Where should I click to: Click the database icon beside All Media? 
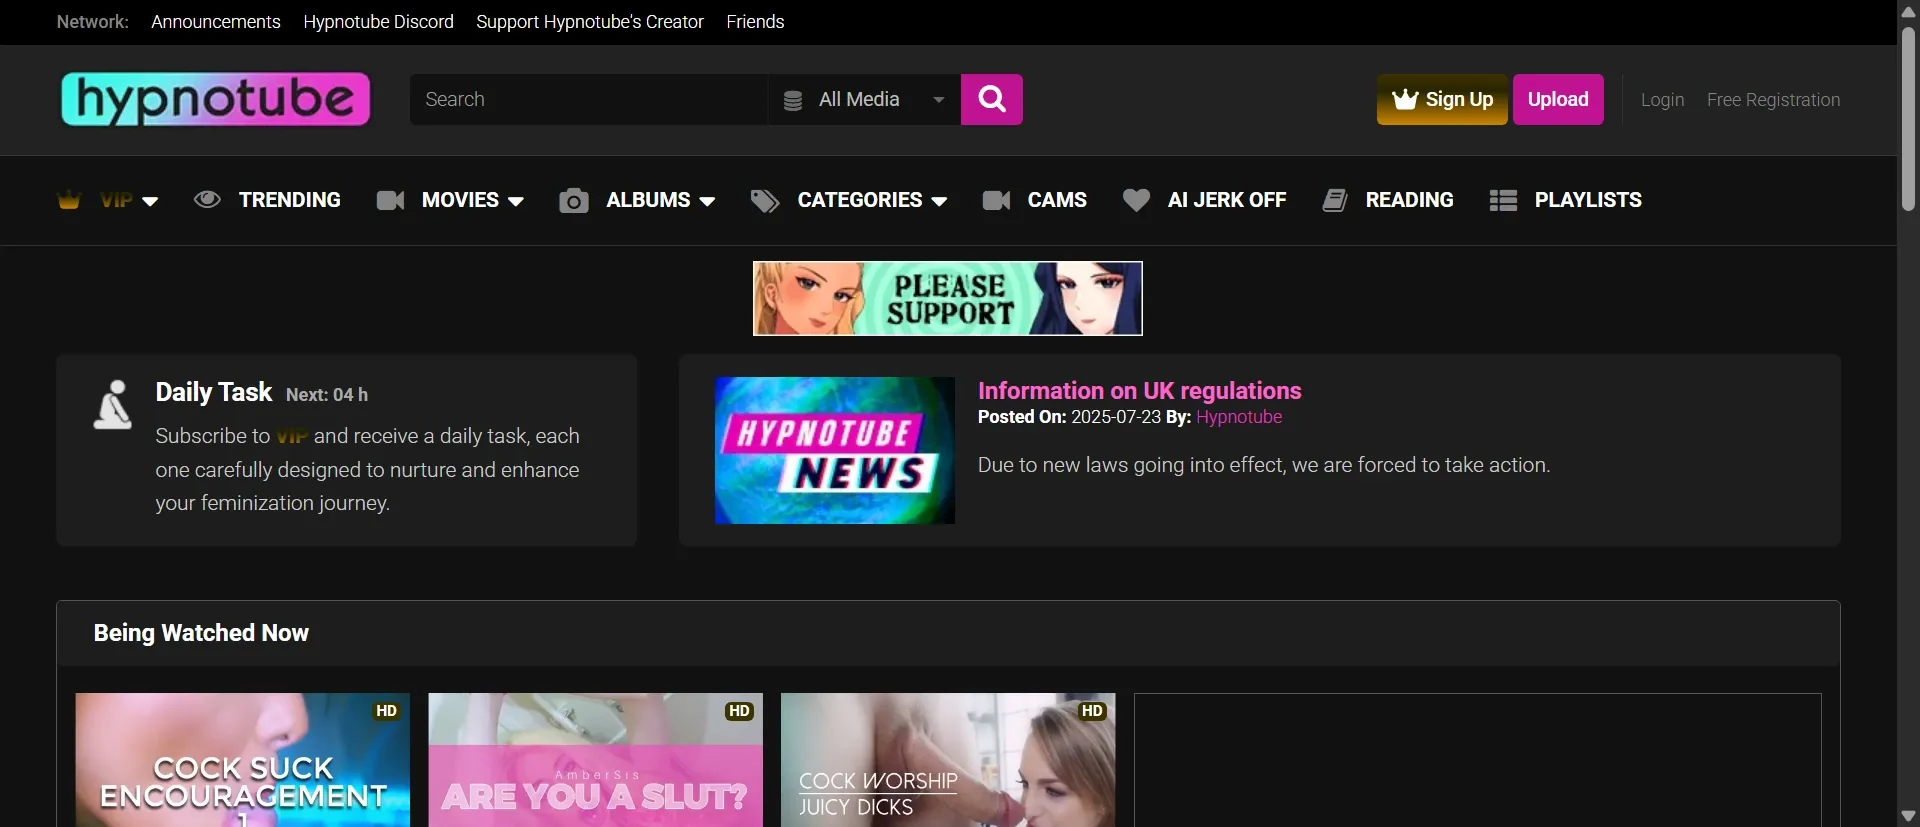[793, 100]
